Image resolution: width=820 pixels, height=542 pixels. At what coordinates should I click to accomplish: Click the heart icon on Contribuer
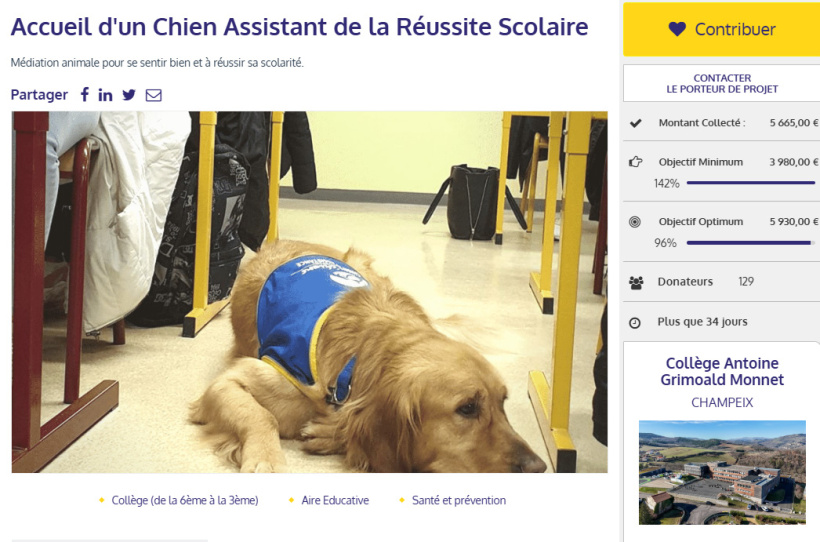[x=677, y=29]
